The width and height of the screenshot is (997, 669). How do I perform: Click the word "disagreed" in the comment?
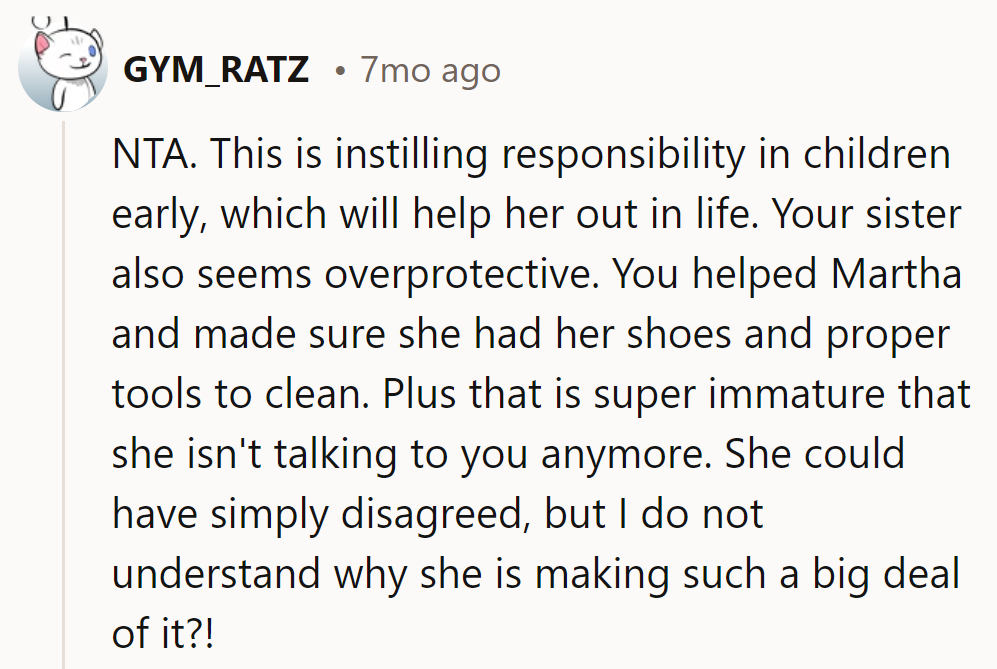[440, 513]
